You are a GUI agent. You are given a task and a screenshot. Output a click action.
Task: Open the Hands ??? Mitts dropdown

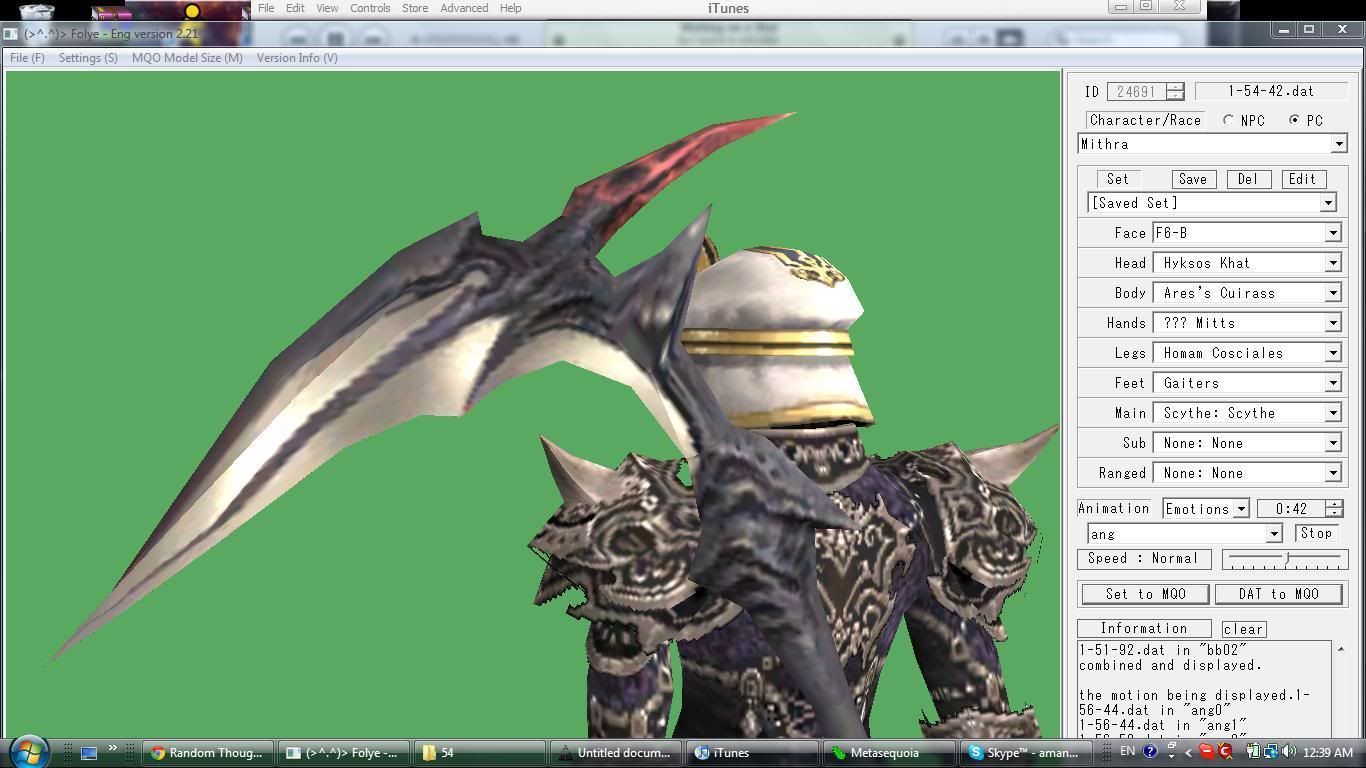click(1332, 323)
